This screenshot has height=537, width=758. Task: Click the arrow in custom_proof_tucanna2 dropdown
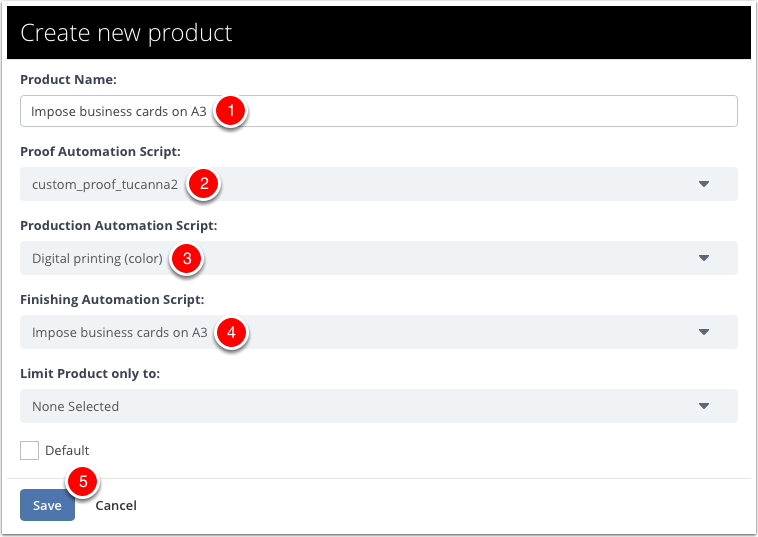(704, 184)
